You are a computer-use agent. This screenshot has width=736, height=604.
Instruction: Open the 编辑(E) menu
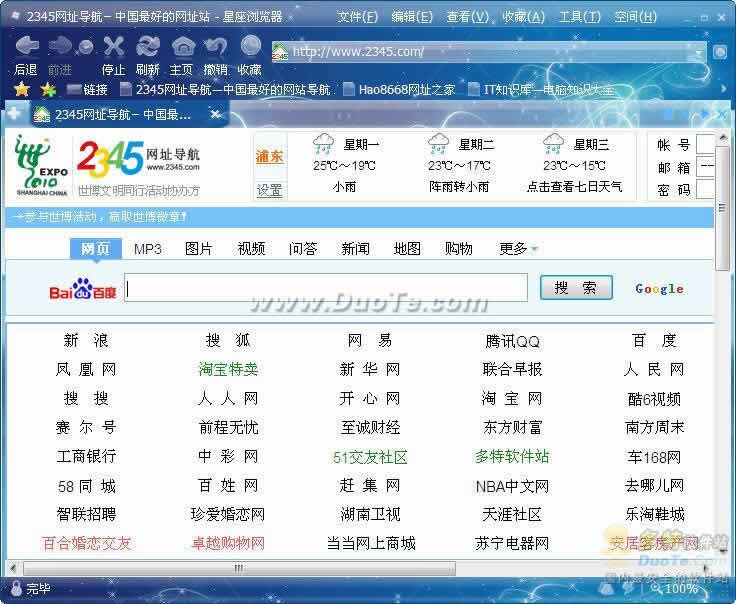(x=412, y=17)
